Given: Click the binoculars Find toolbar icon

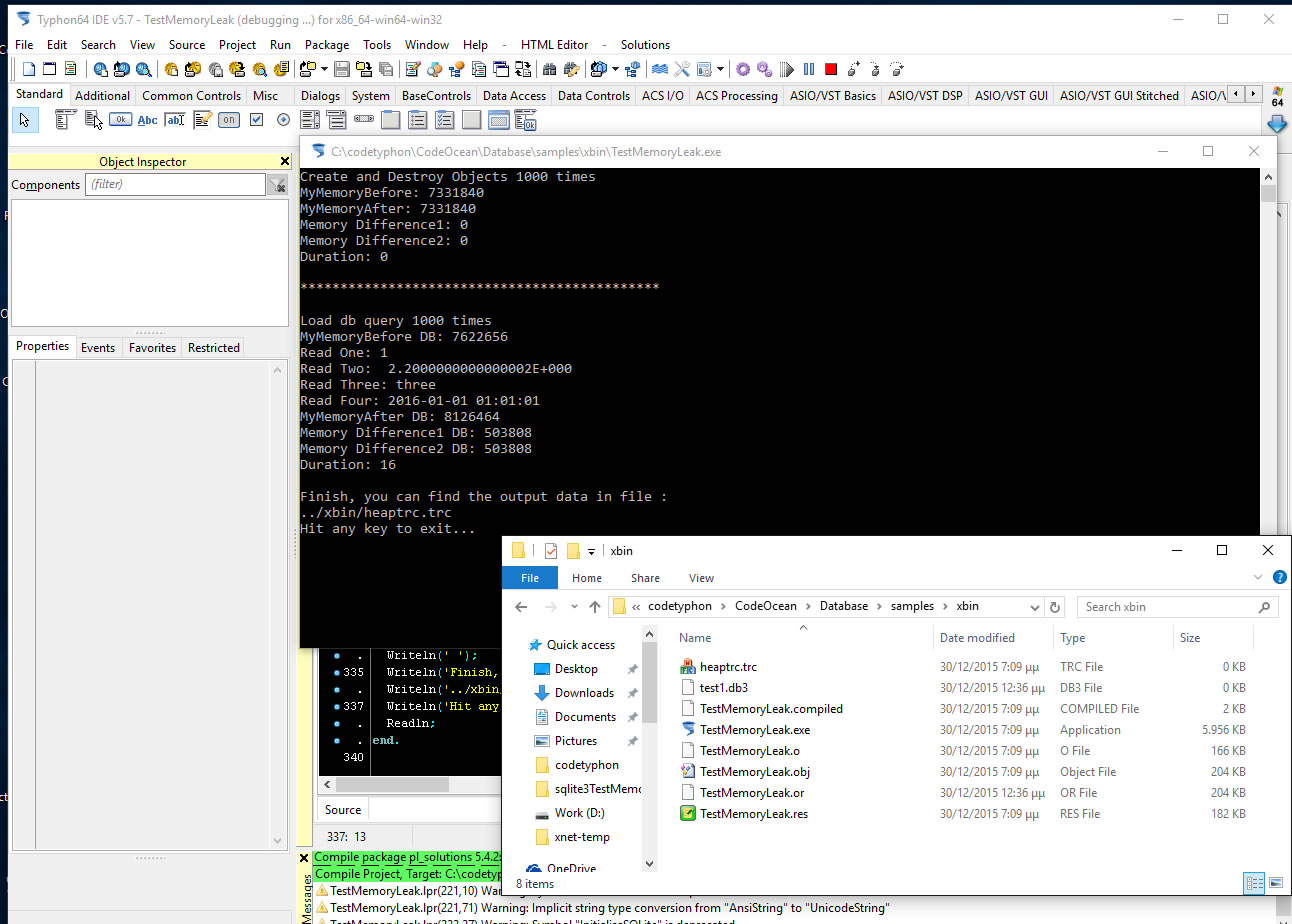Looking at the screenshot, I should pyautogui.click(x=549, y=69).
